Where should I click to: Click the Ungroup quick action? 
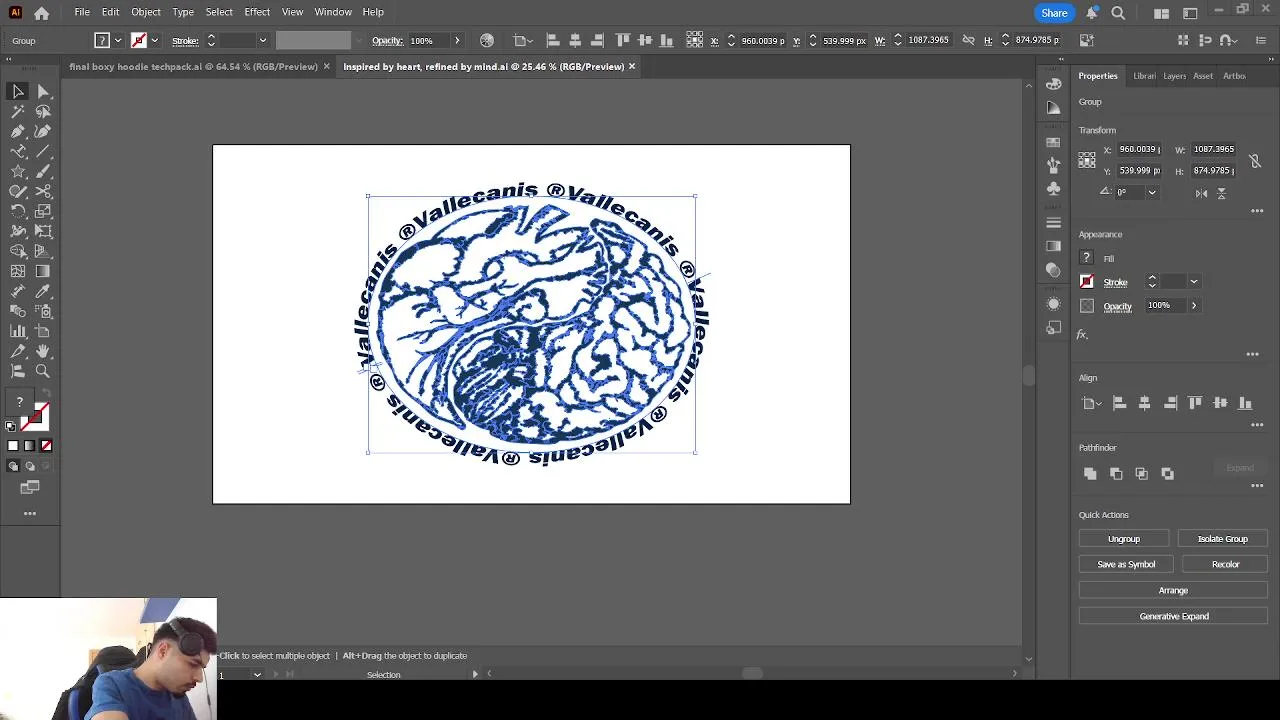coord(1124,539)
